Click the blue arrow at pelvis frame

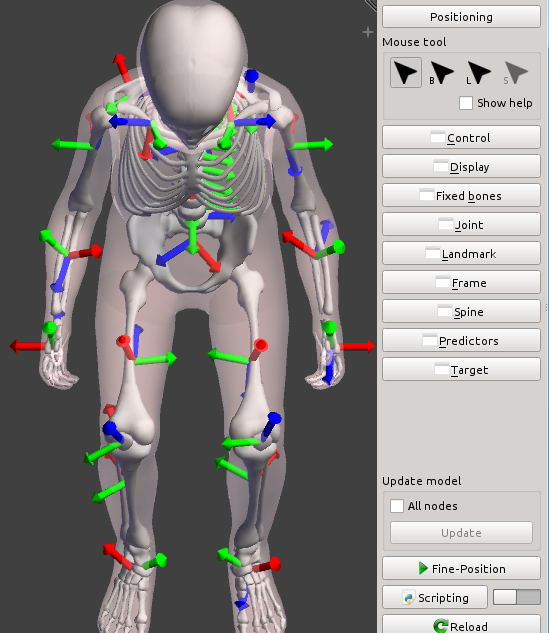click(172, 254)
